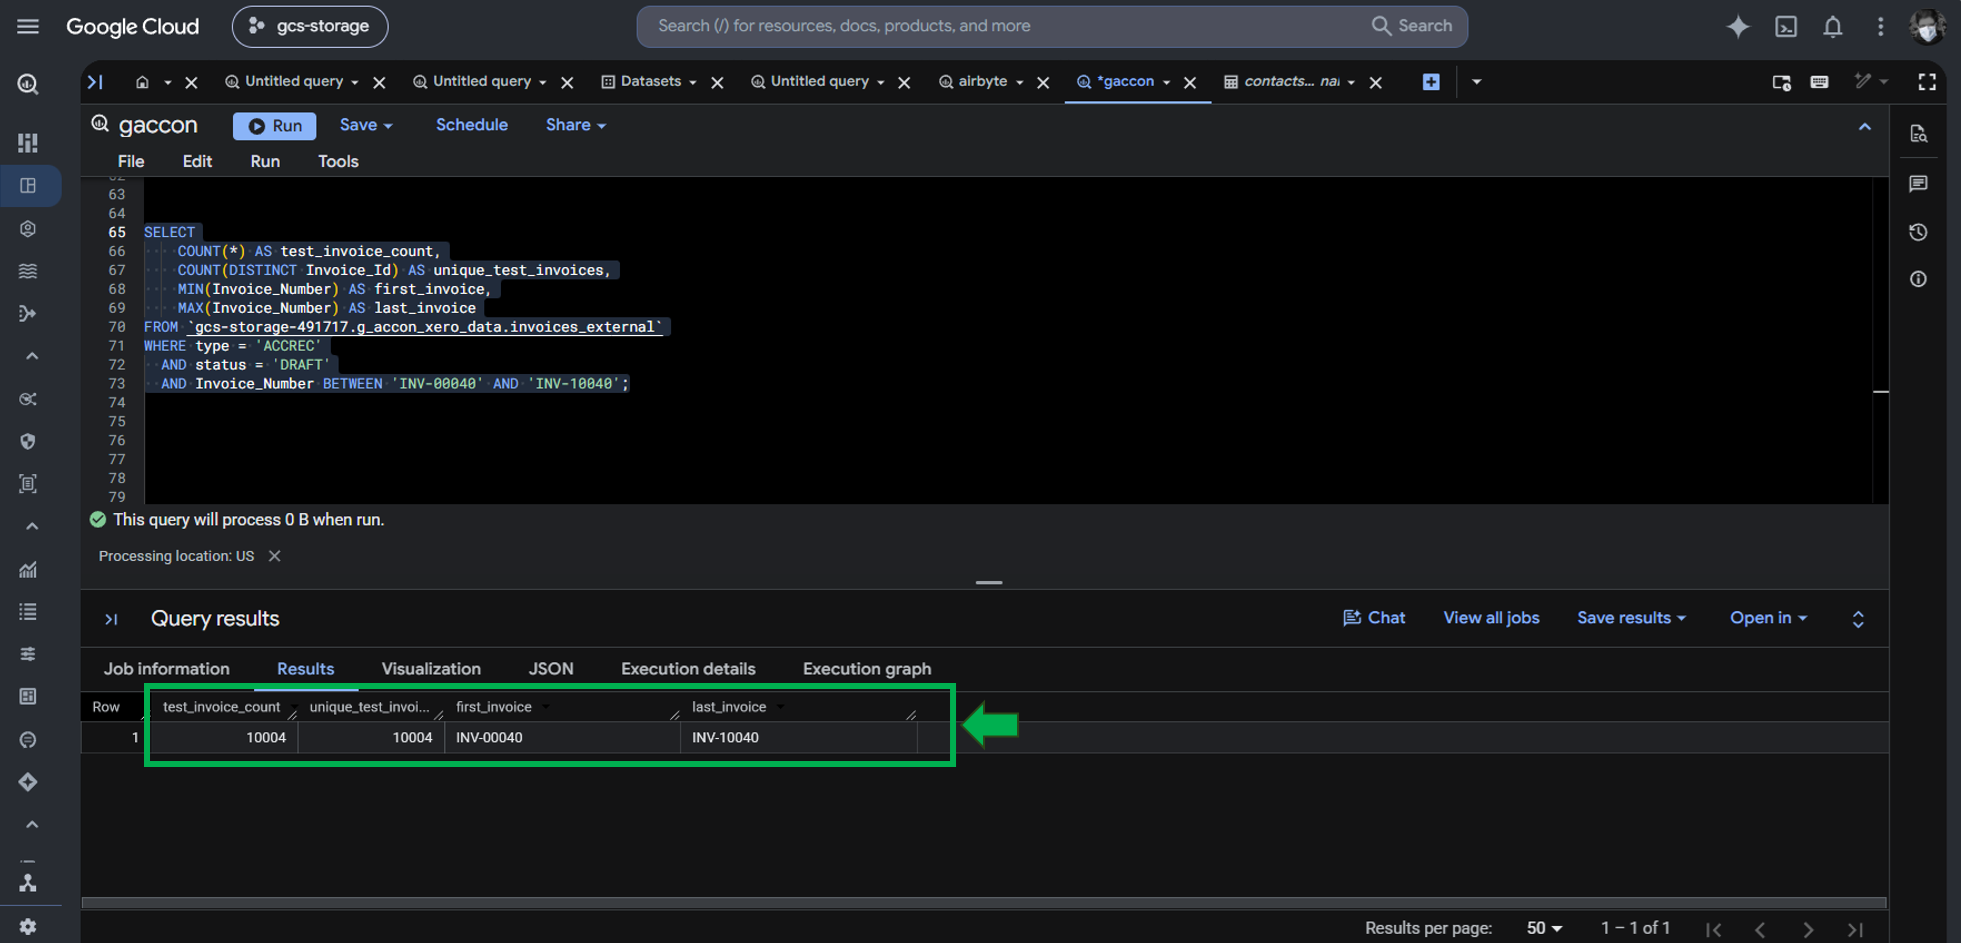Image resolution: width=1961 pixels, height=943 pixels.
Task: Open Share dropdown menu
Action: (x=576, y=125)
